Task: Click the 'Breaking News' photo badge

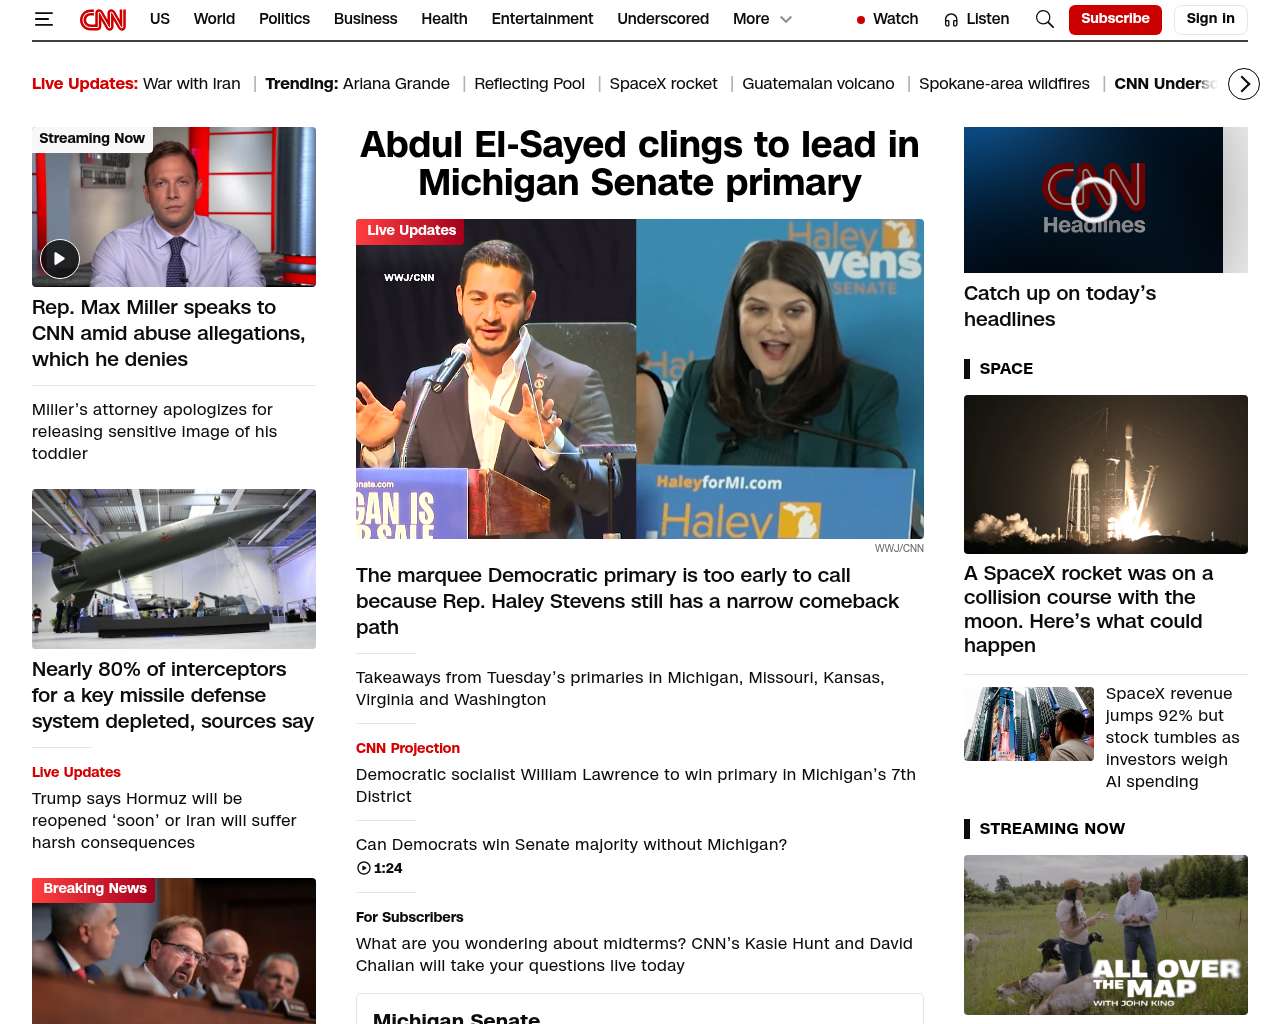Action: (x=95, y=889)
